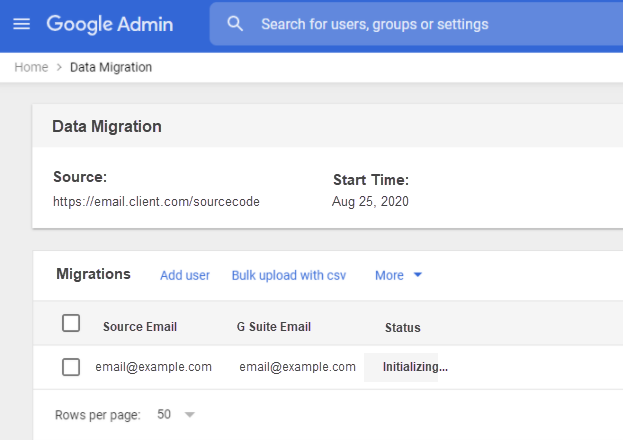Screen dimensions: 623x440
Task: Click the More dropdown arrow
Action: [x=418, y=275]
